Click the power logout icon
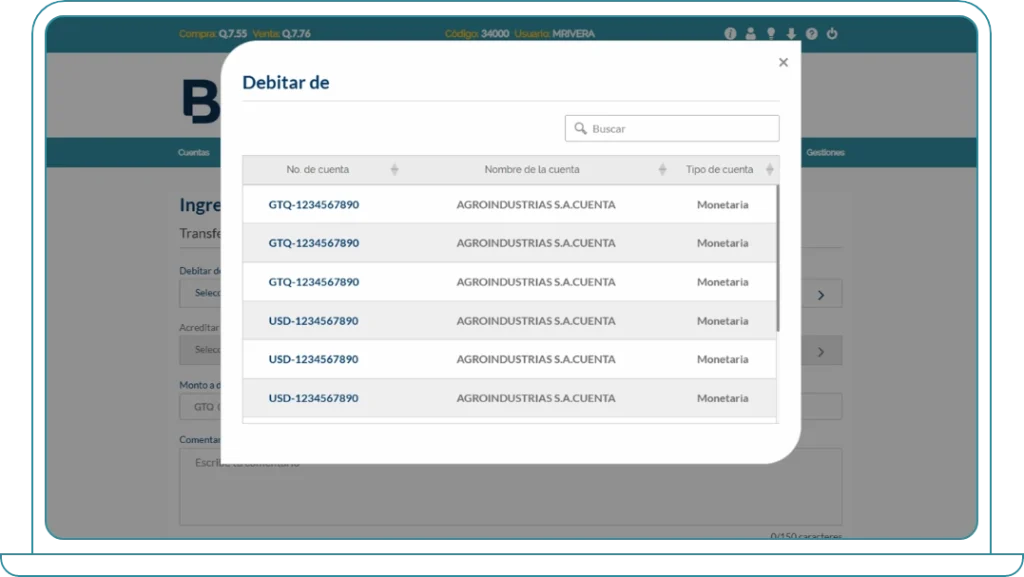This screenshot has height=577, width=1024. click(x=832, y=34)
